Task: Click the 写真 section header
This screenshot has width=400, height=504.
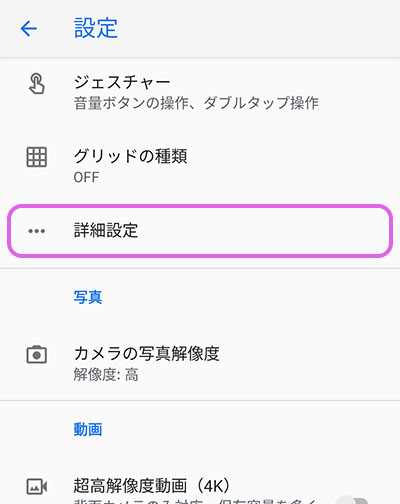Action: click(x=88, y=297)
